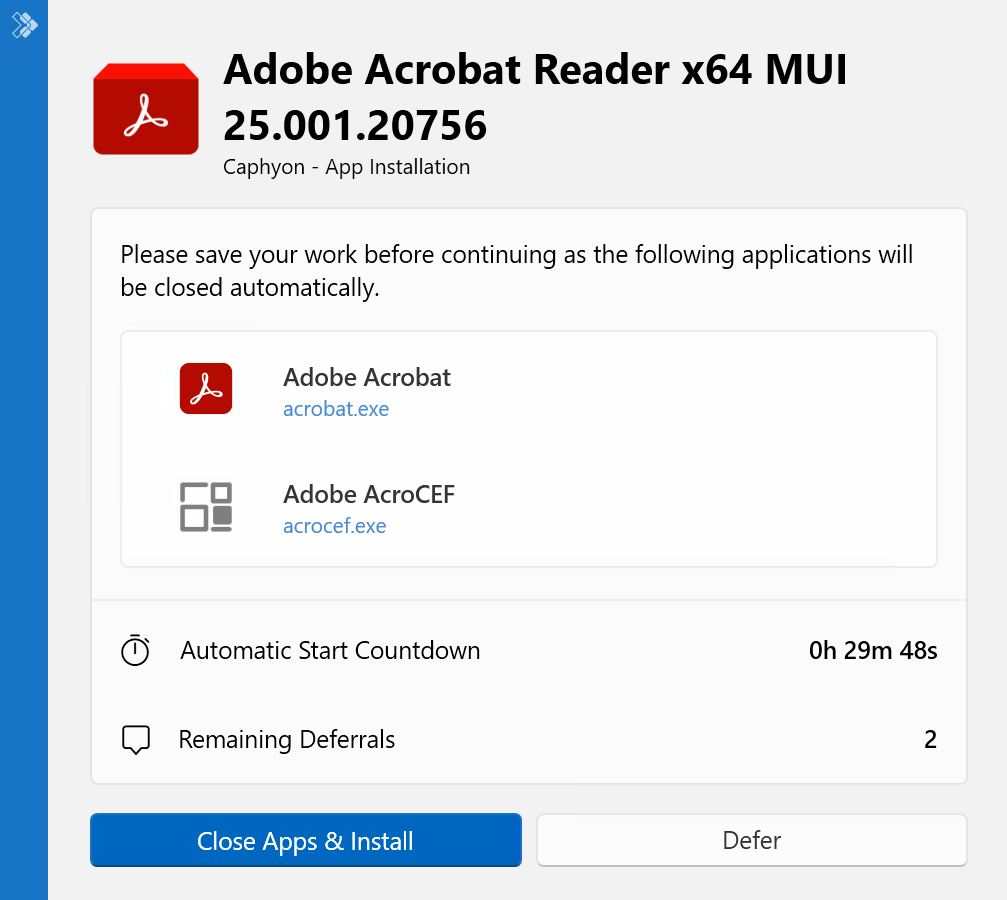This screenshot has width=1007, height=900.
Task: Select the Adobe Acrobat entry in the apps list
Action: [367, 378]
